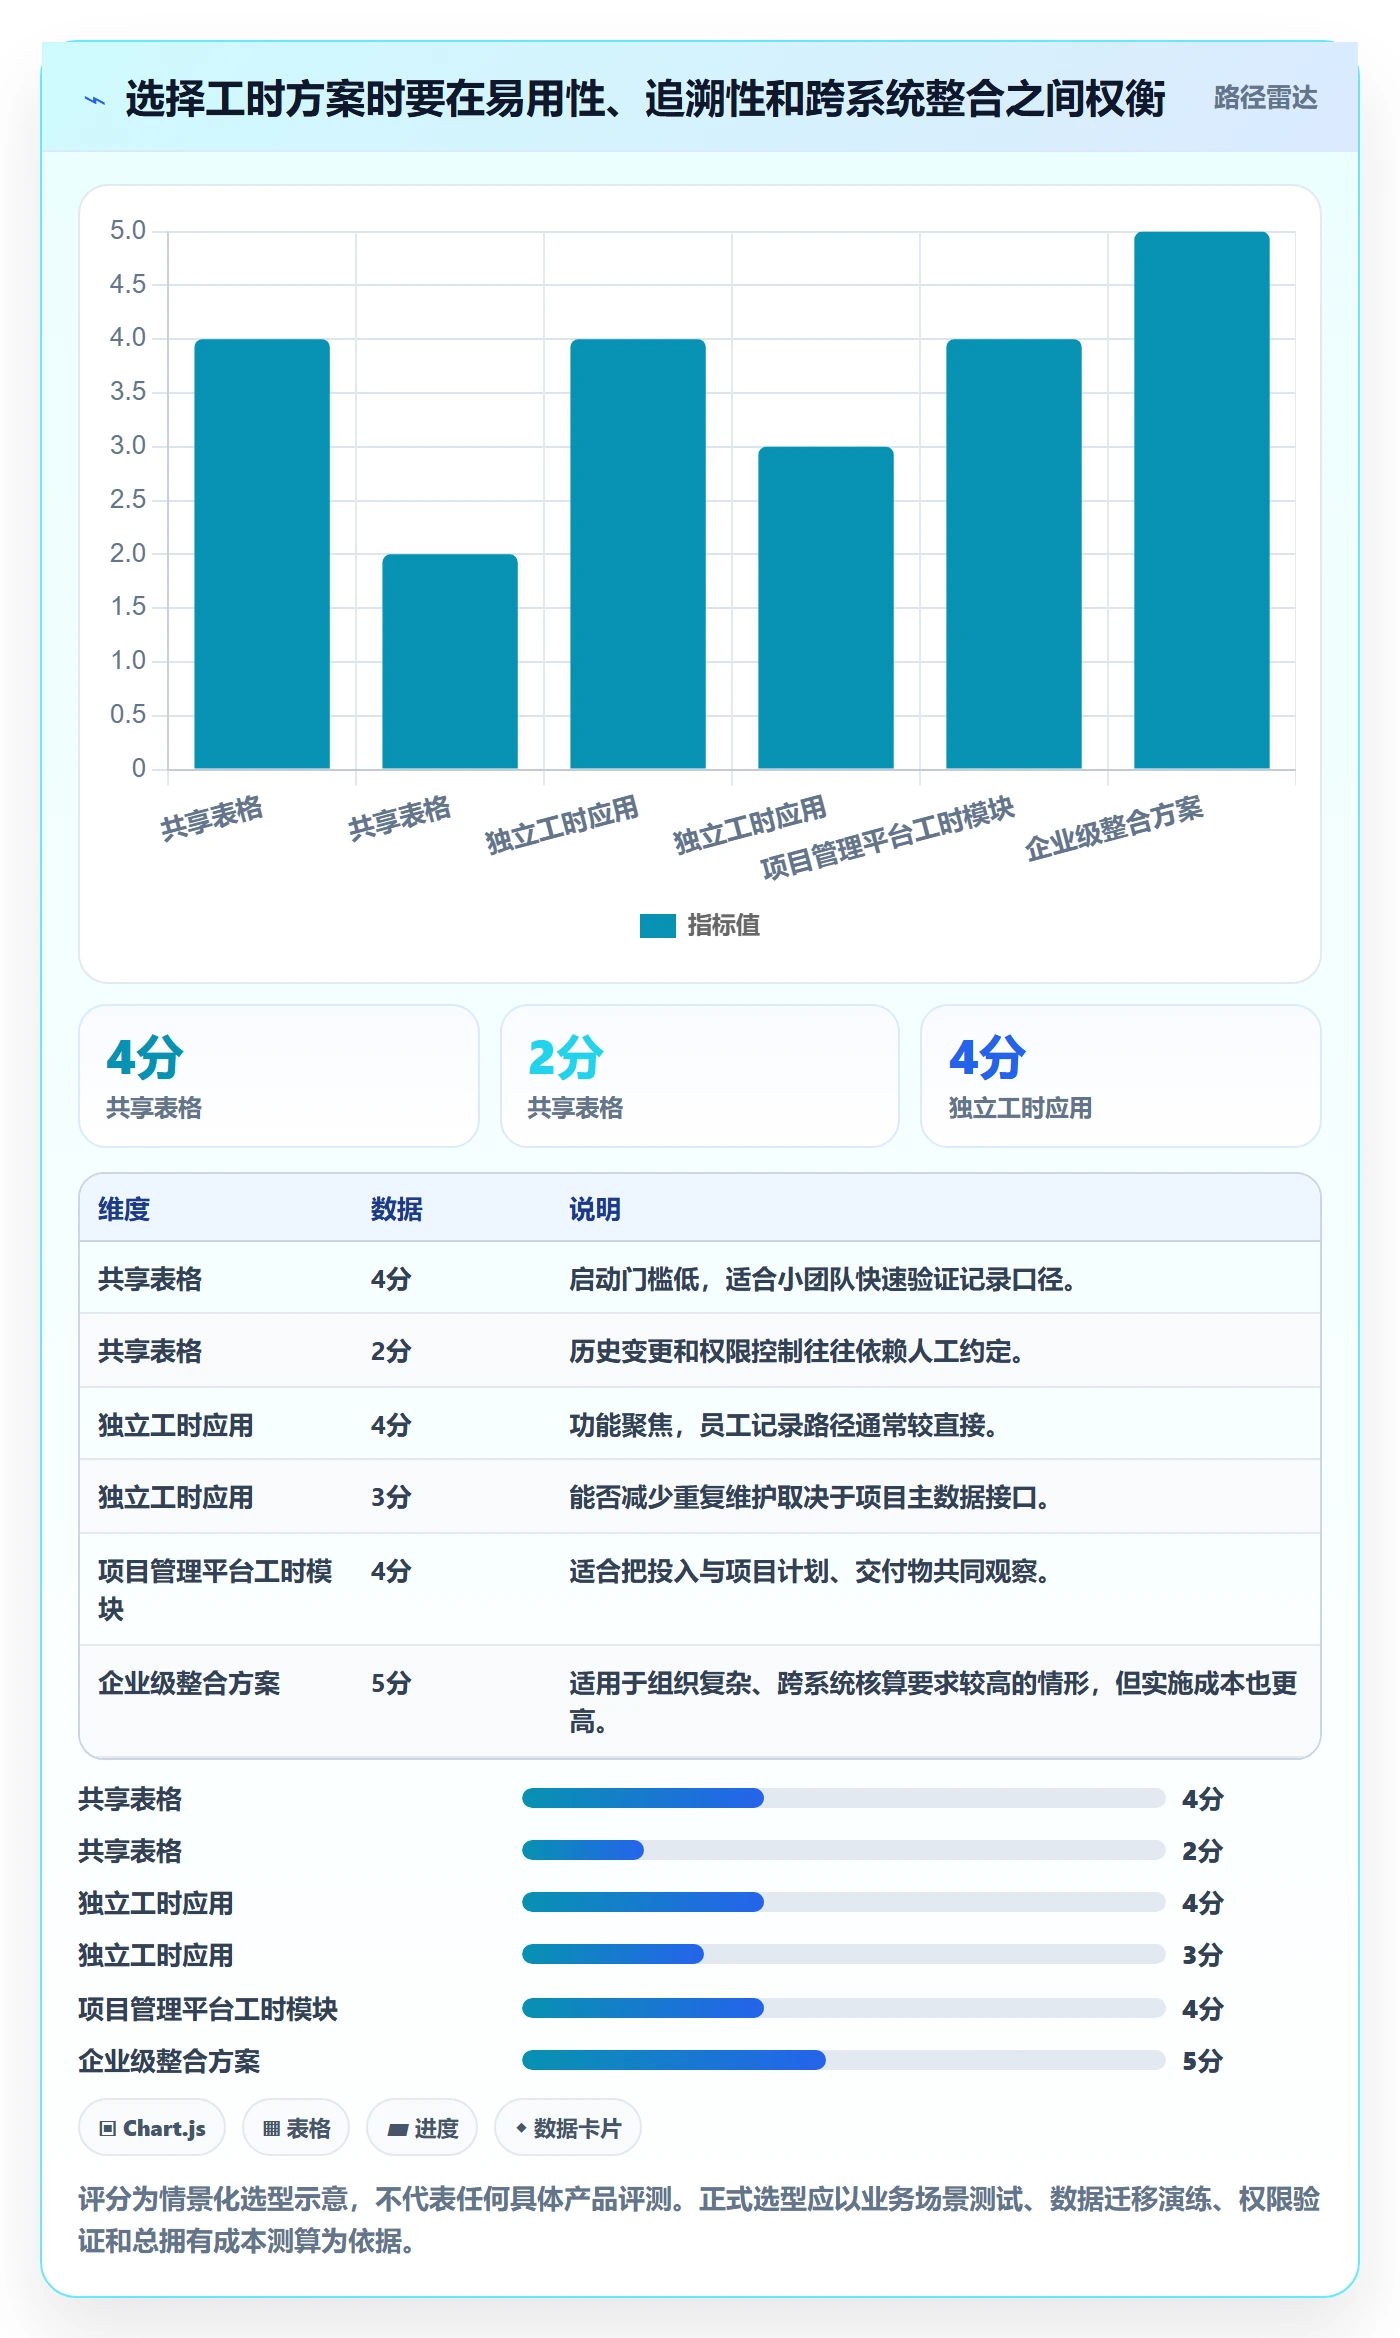Open the 2分 共享表格 data card
The width and height of the screenshot is (1400, 2338).
(x=700, y=1076)
